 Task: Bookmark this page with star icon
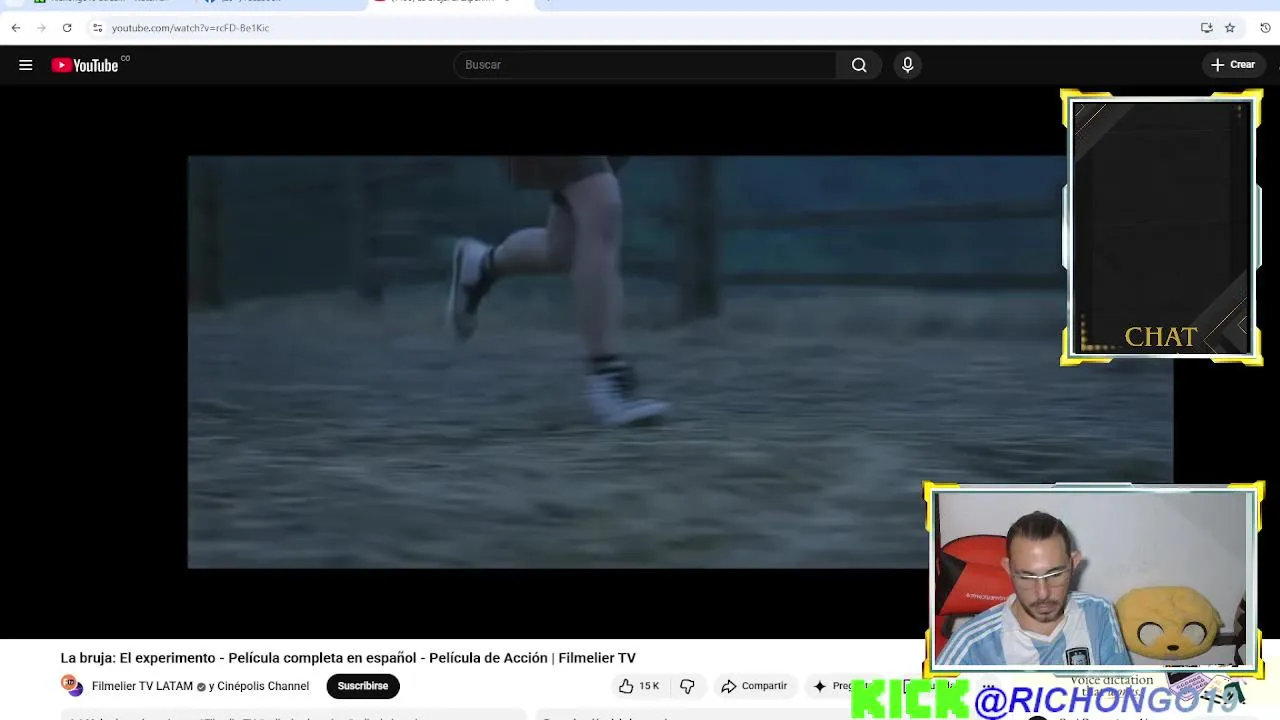[1230, 28]
